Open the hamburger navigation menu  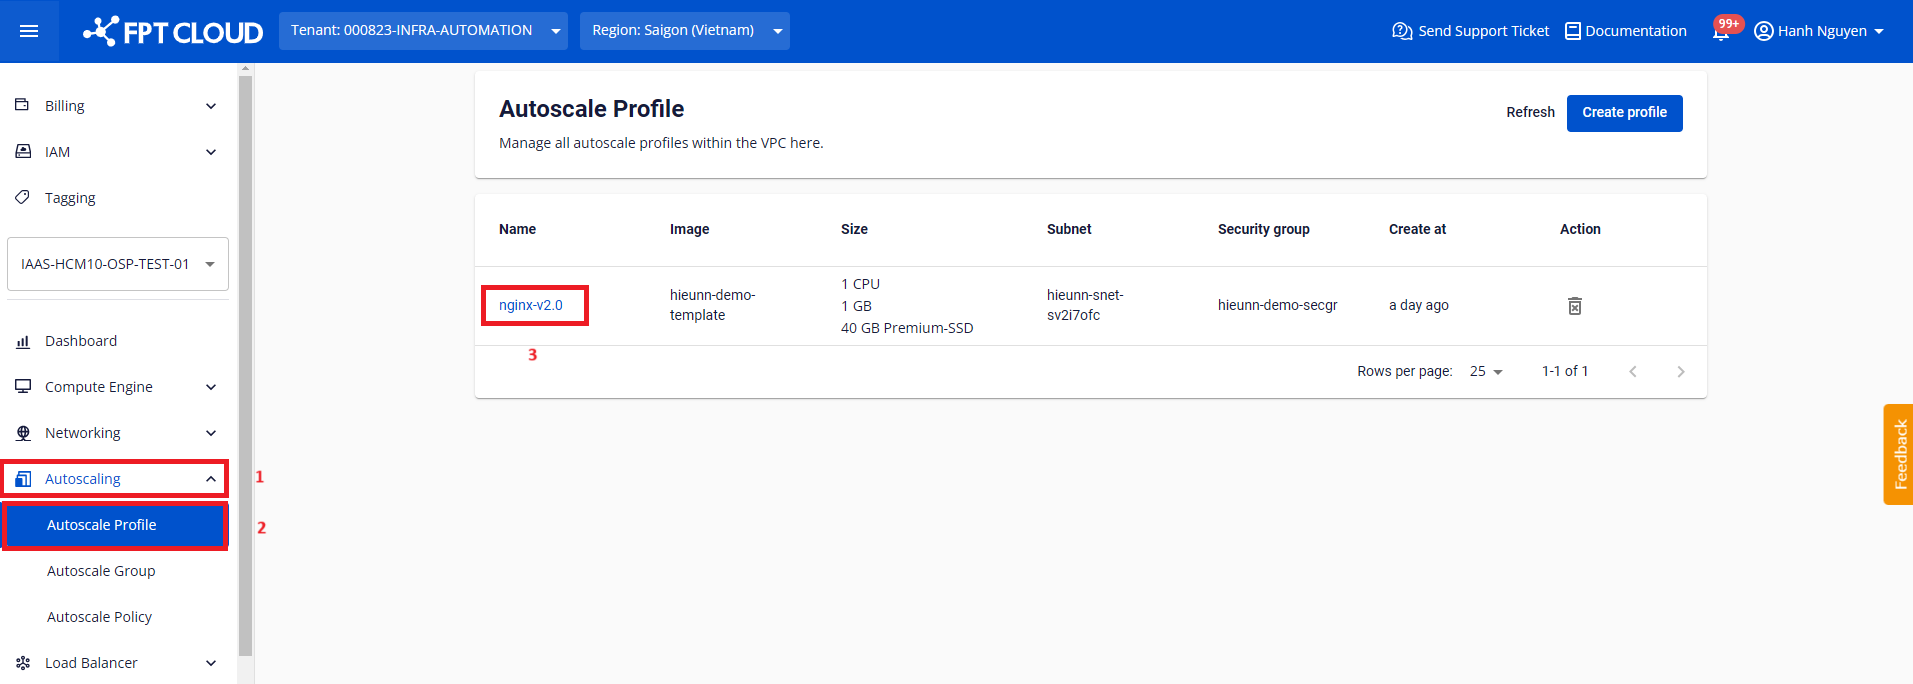coord(29,31)
